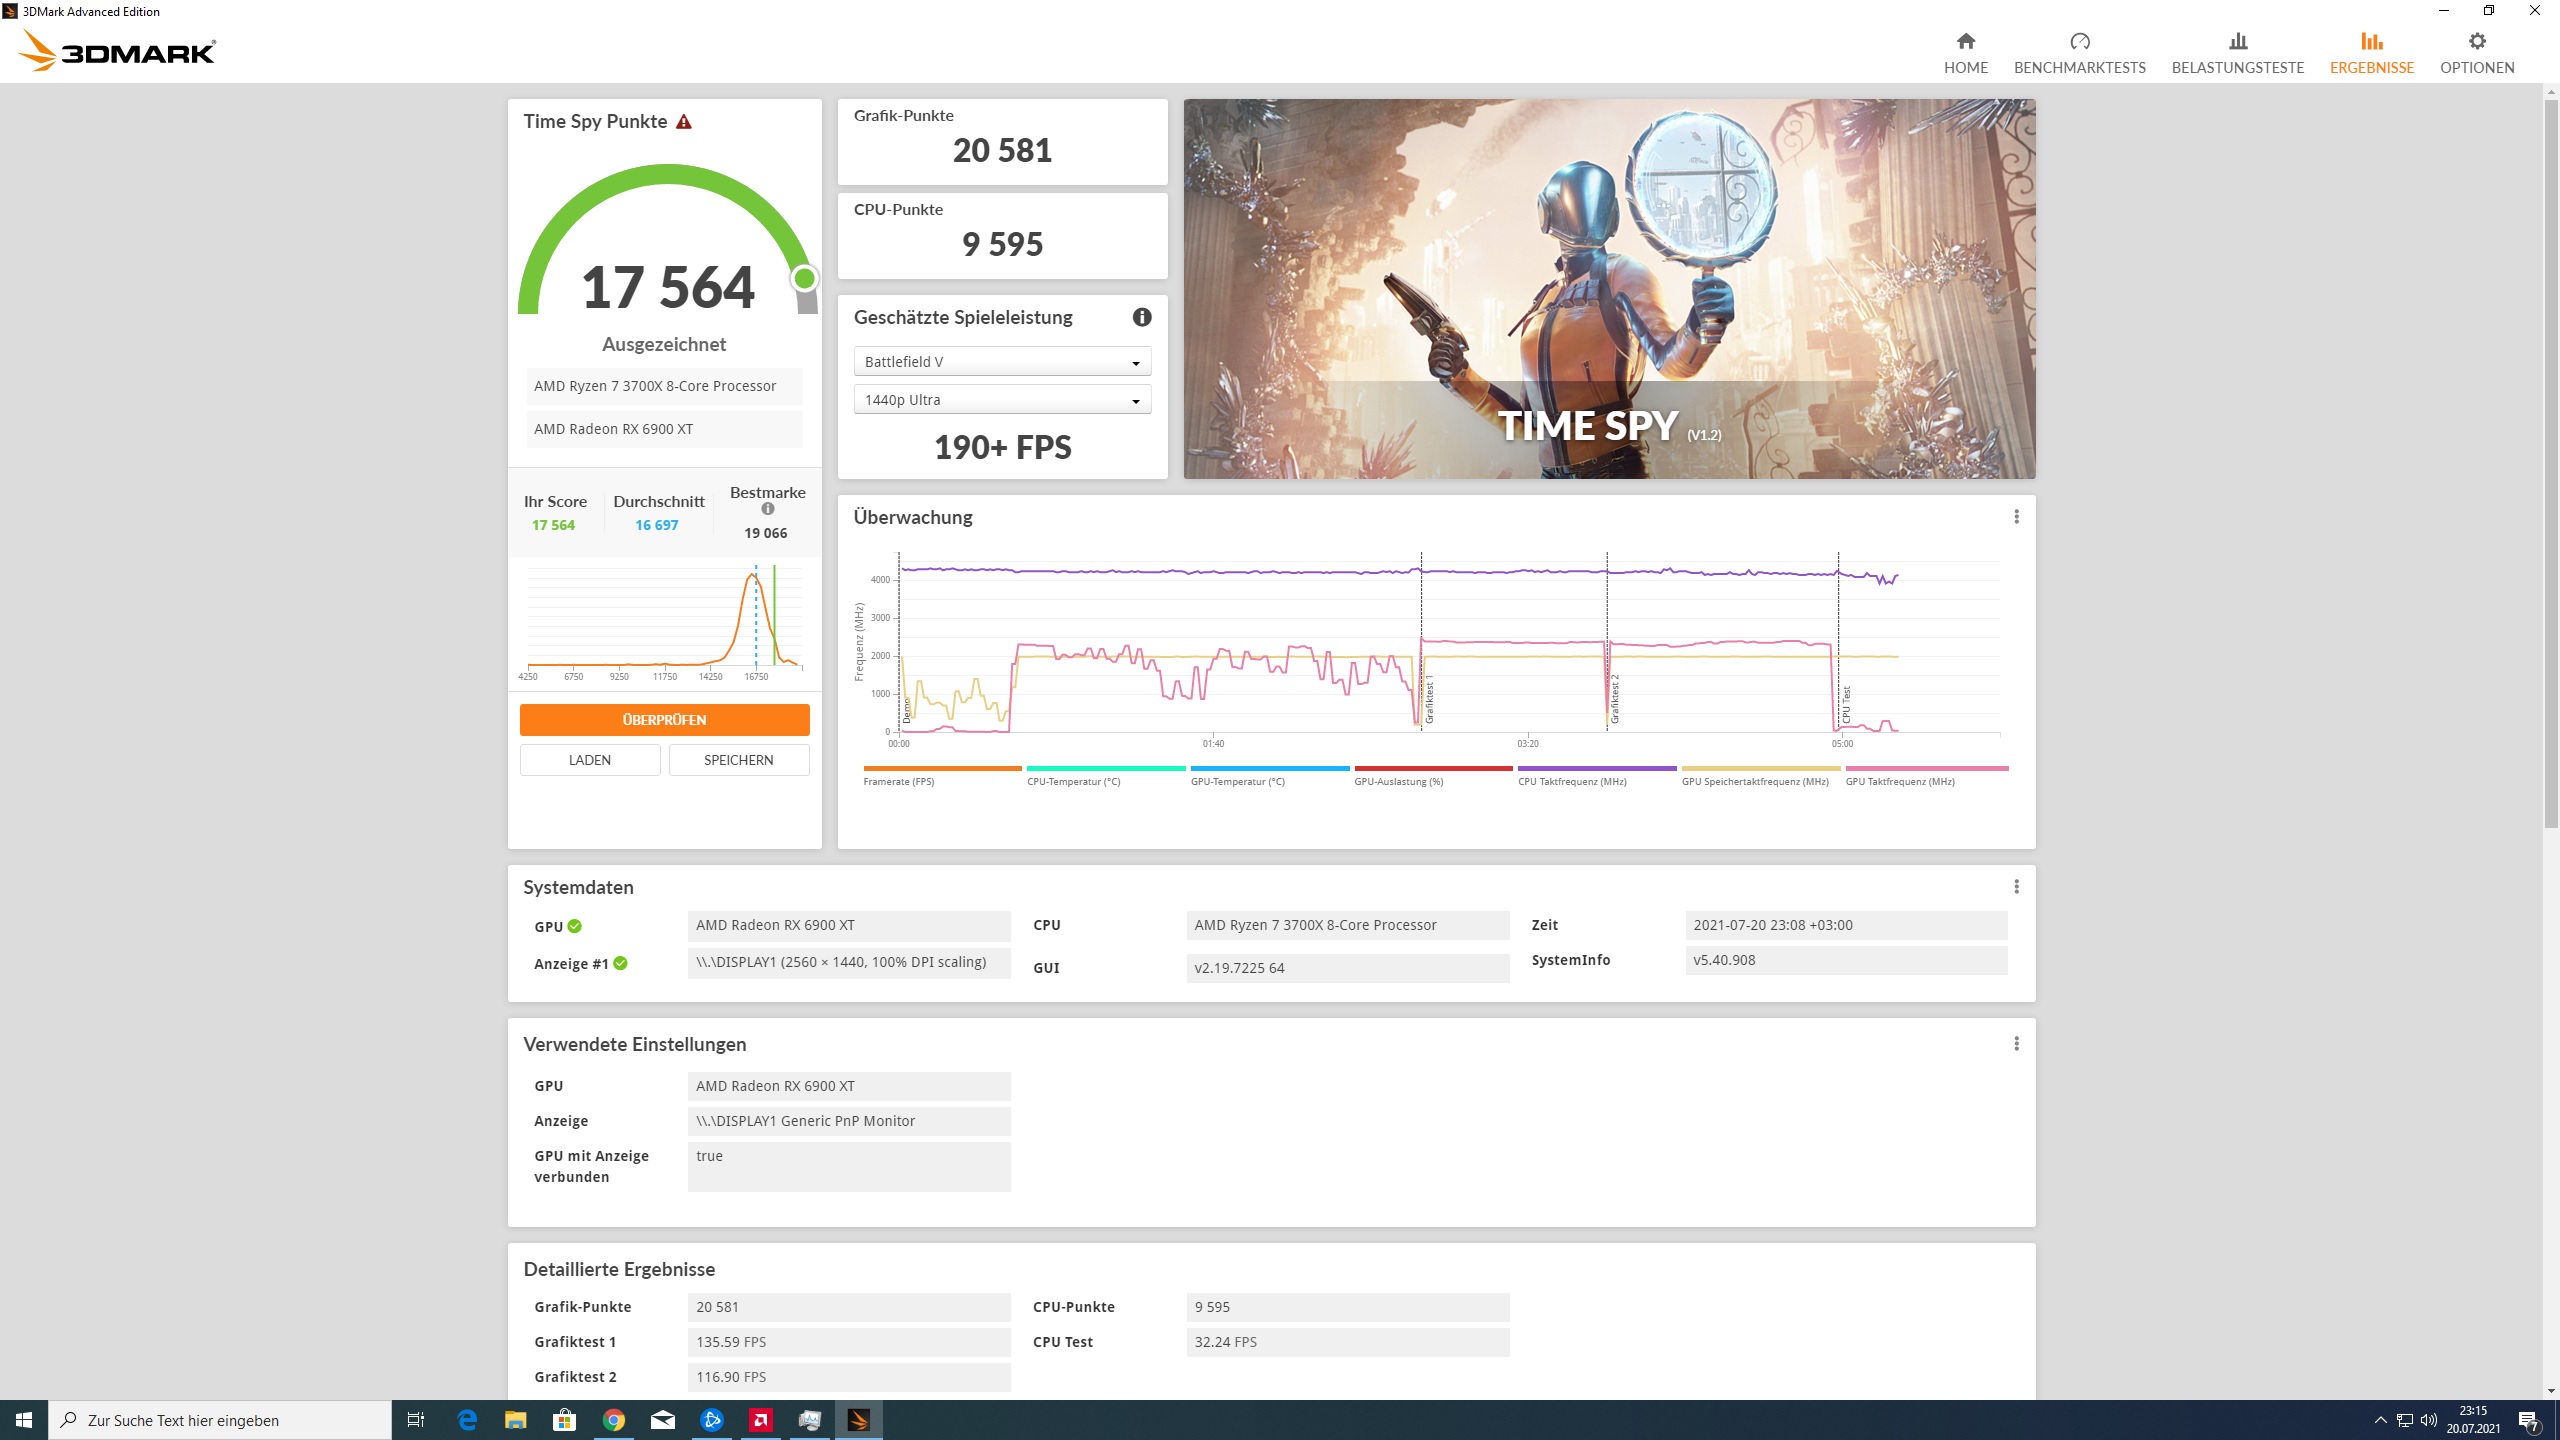Click the Time Spy warning triangle icon
Screen dimensions: 2560x1440
[x=684, y=122]
